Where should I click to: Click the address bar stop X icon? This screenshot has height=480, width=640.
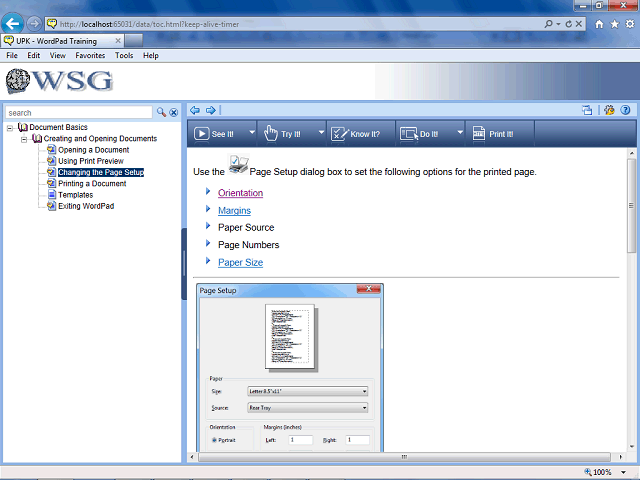578,24
